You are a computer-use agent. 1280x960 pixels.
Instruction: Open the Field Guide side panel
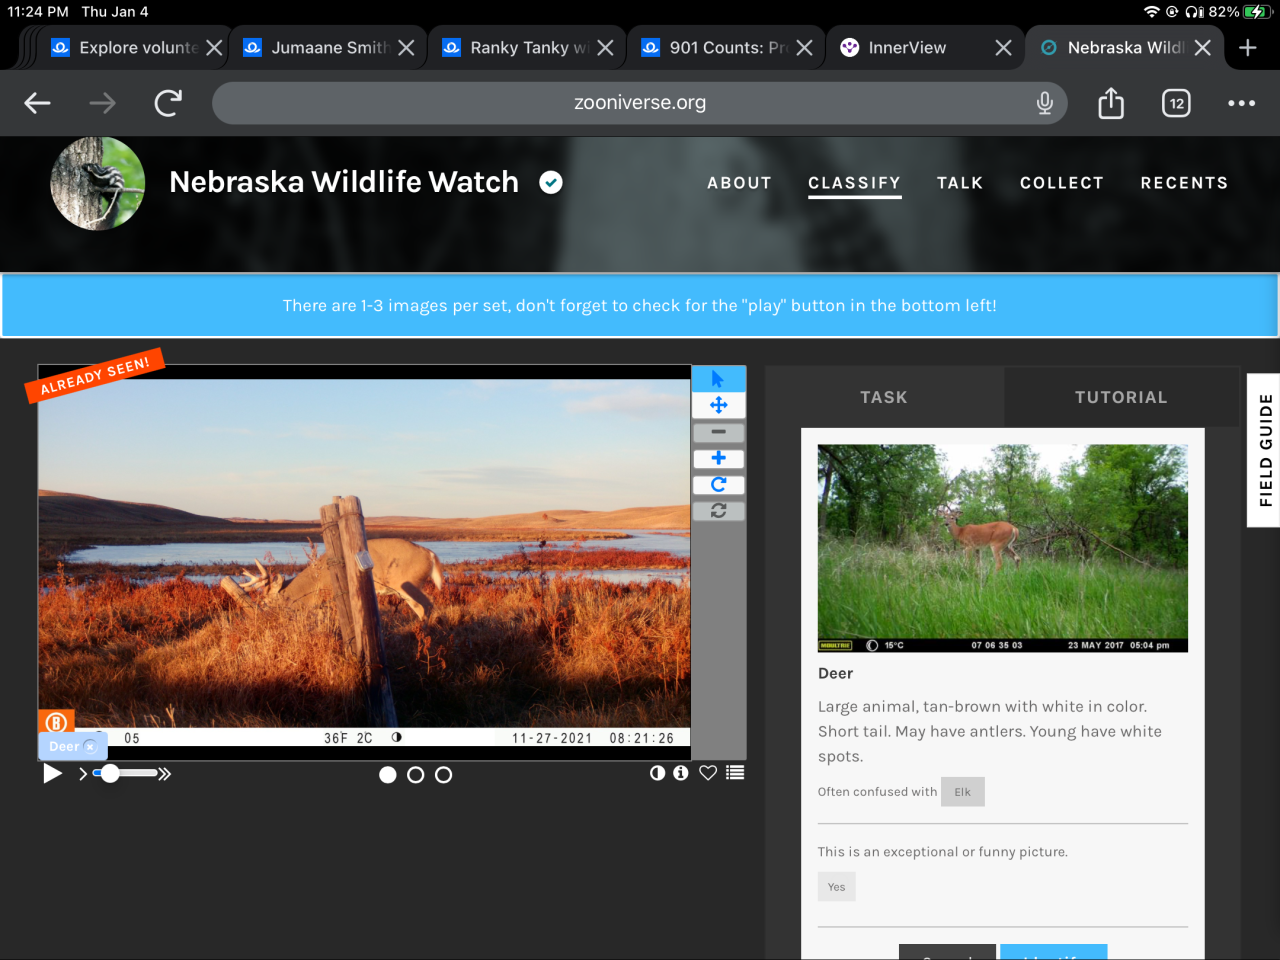tap(1264, 450)
